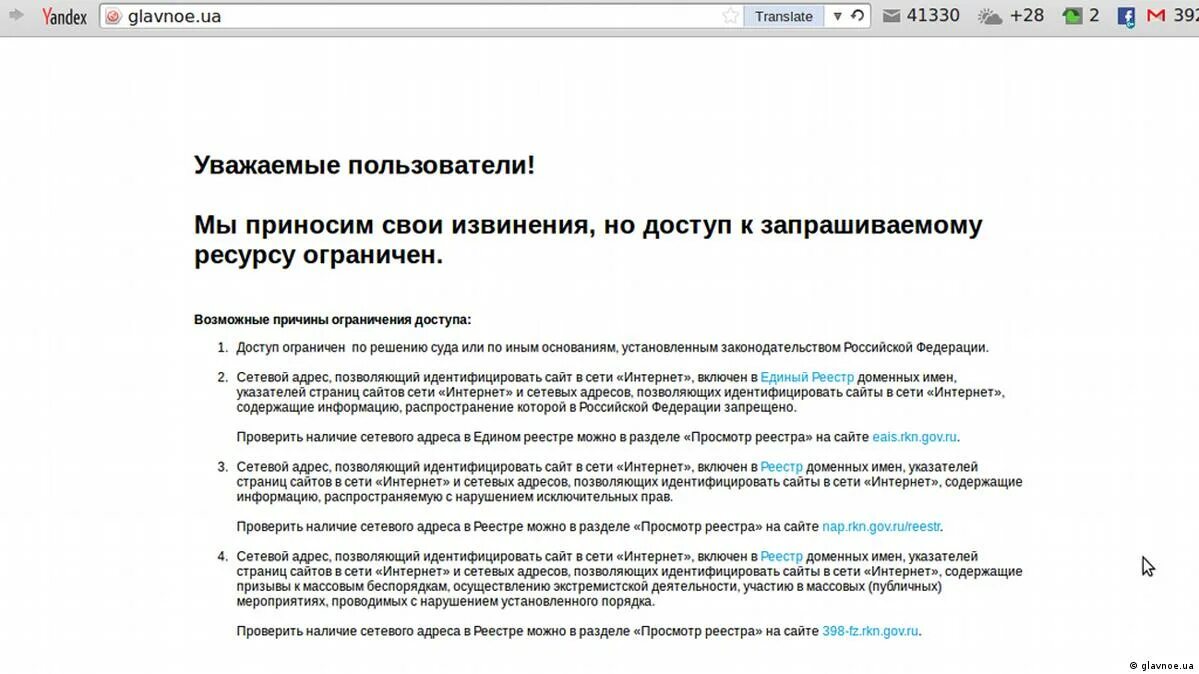Open the eais.rkn.gov.ru link
1199x674 pixels.
click(914, 437)
